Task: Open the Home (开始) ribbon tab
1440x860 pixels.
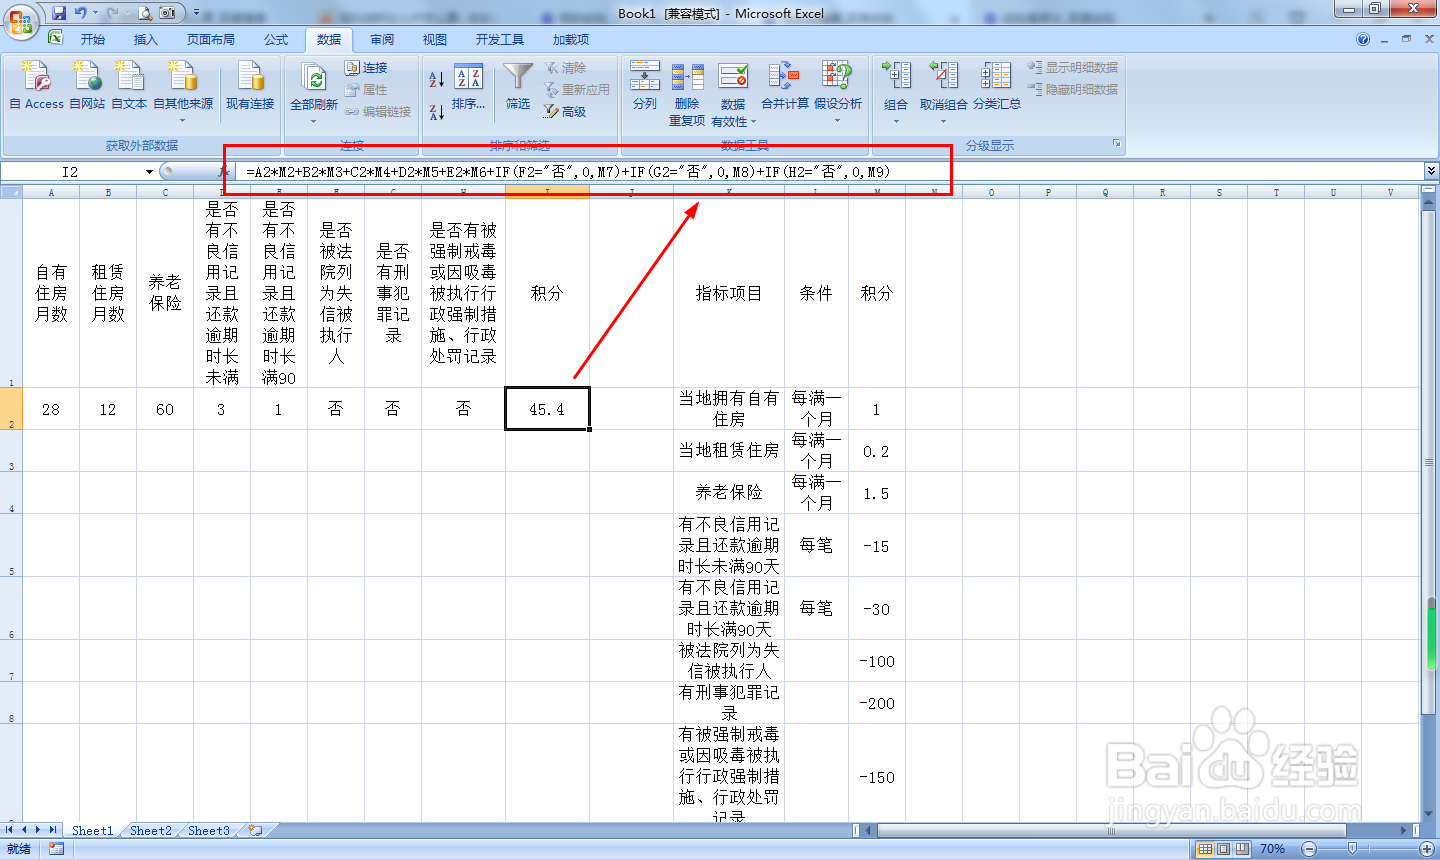Action: (x=93, y=40)
